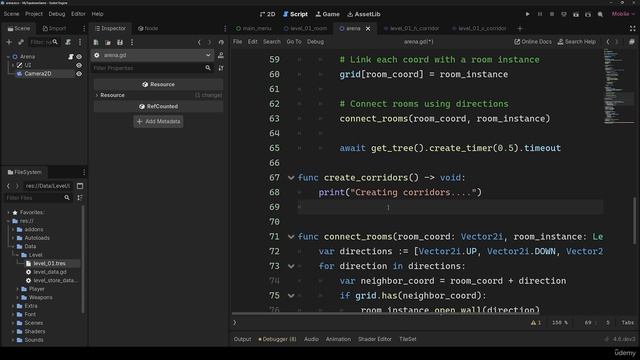The height and width of the screenshot is (360, 640).
Task: Open the TileSet bottom panel
Action: coord(407,339)
